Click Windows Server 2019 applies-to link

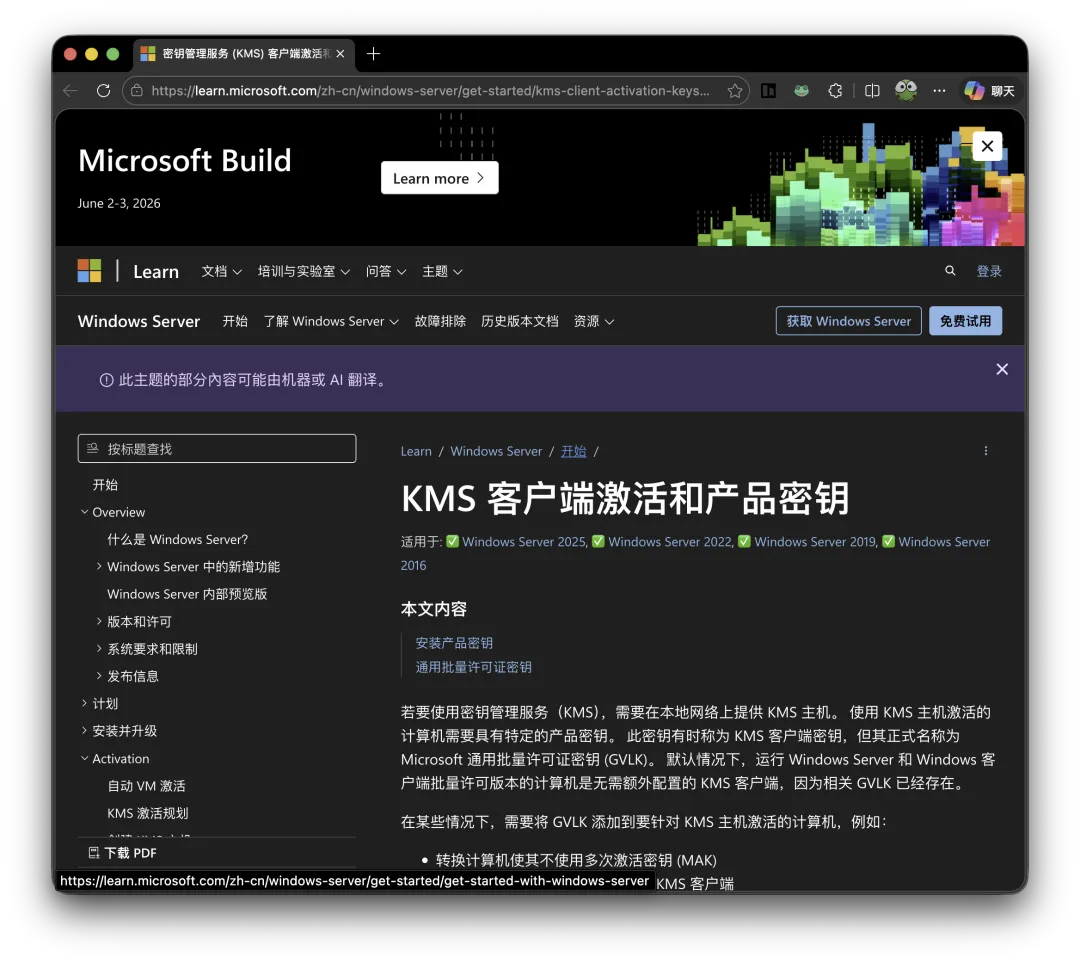tap(815, 541)
